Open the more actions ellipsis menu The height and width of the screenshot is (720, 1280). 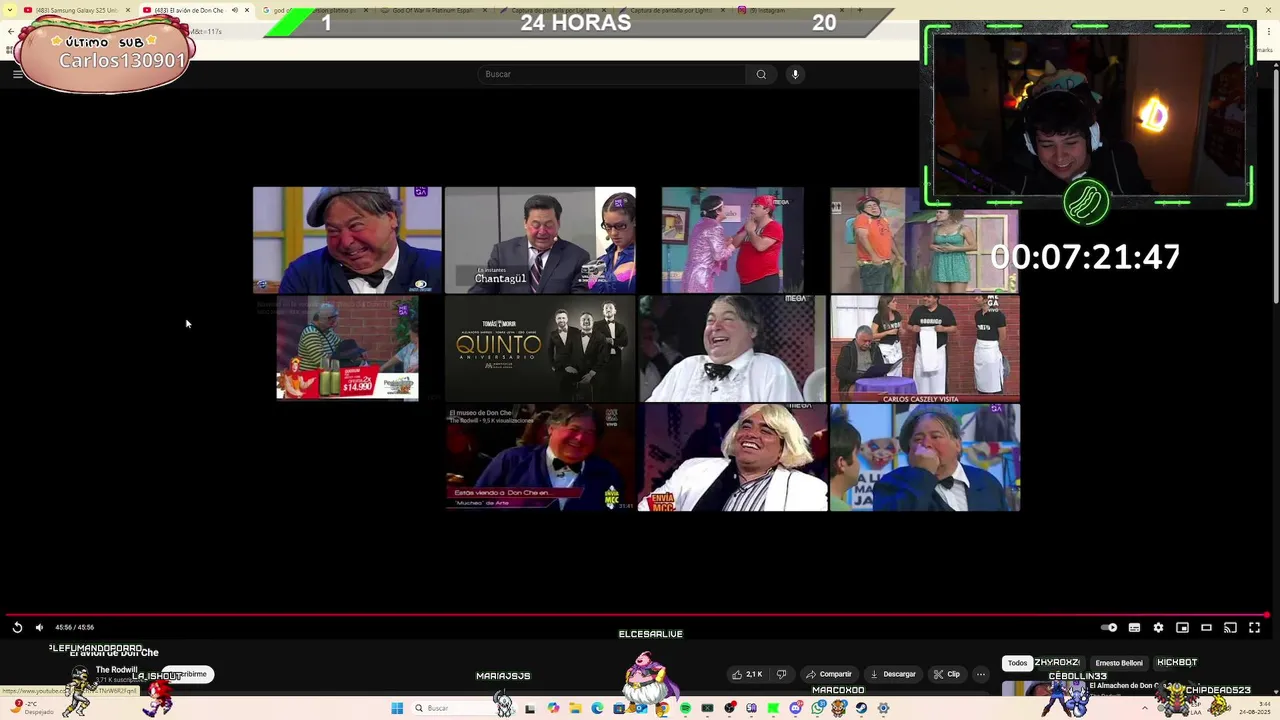[981, 674]
